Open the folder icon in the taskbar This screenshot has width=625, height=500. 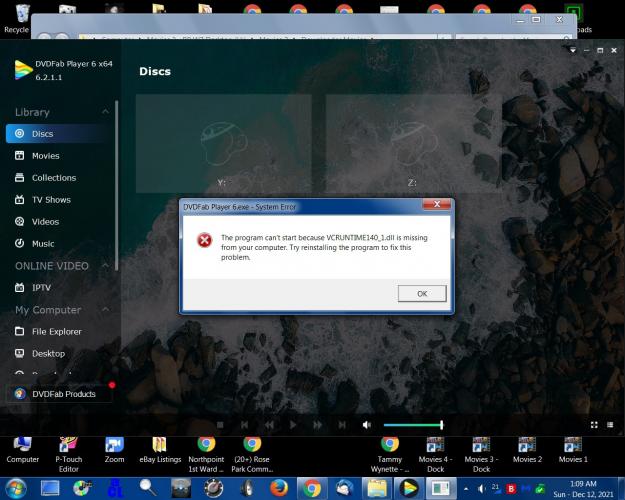coord(377,488)
